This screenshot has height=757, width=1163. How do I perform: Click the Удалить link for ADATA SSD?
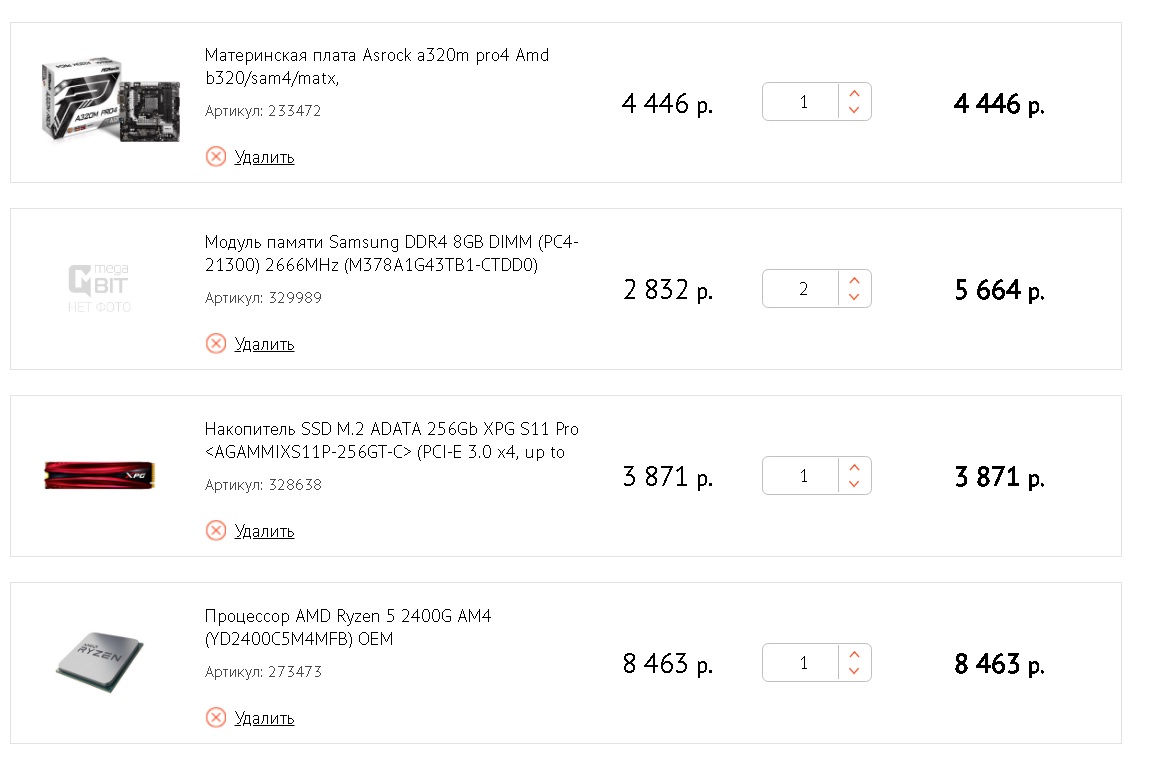[x=264, y=531]
